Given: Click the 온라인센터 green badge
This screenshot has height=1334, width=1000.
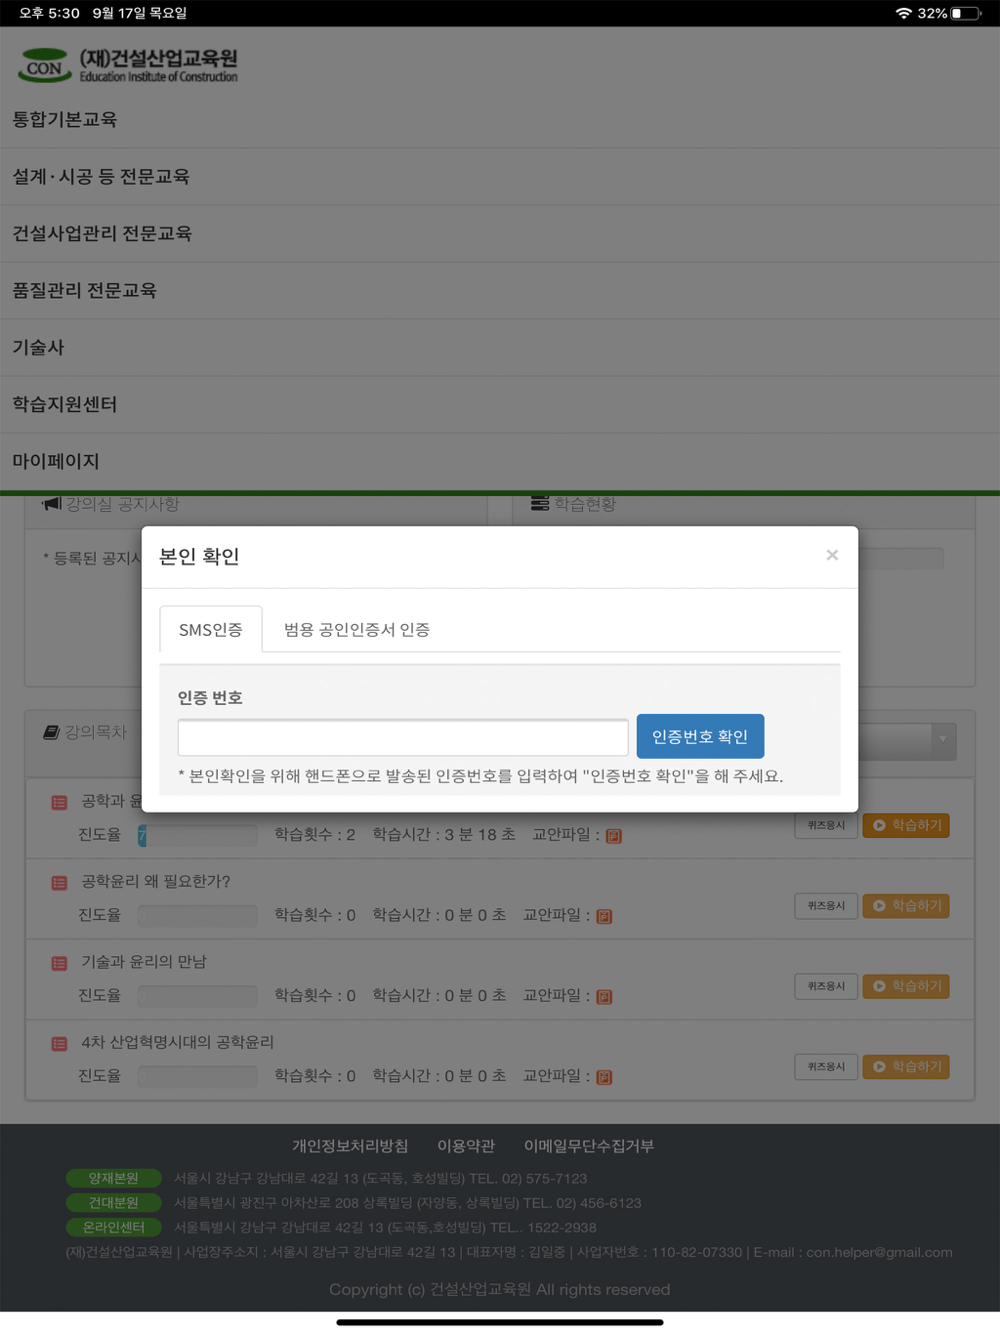Looking at the screenshot, I should (115, 1227).
